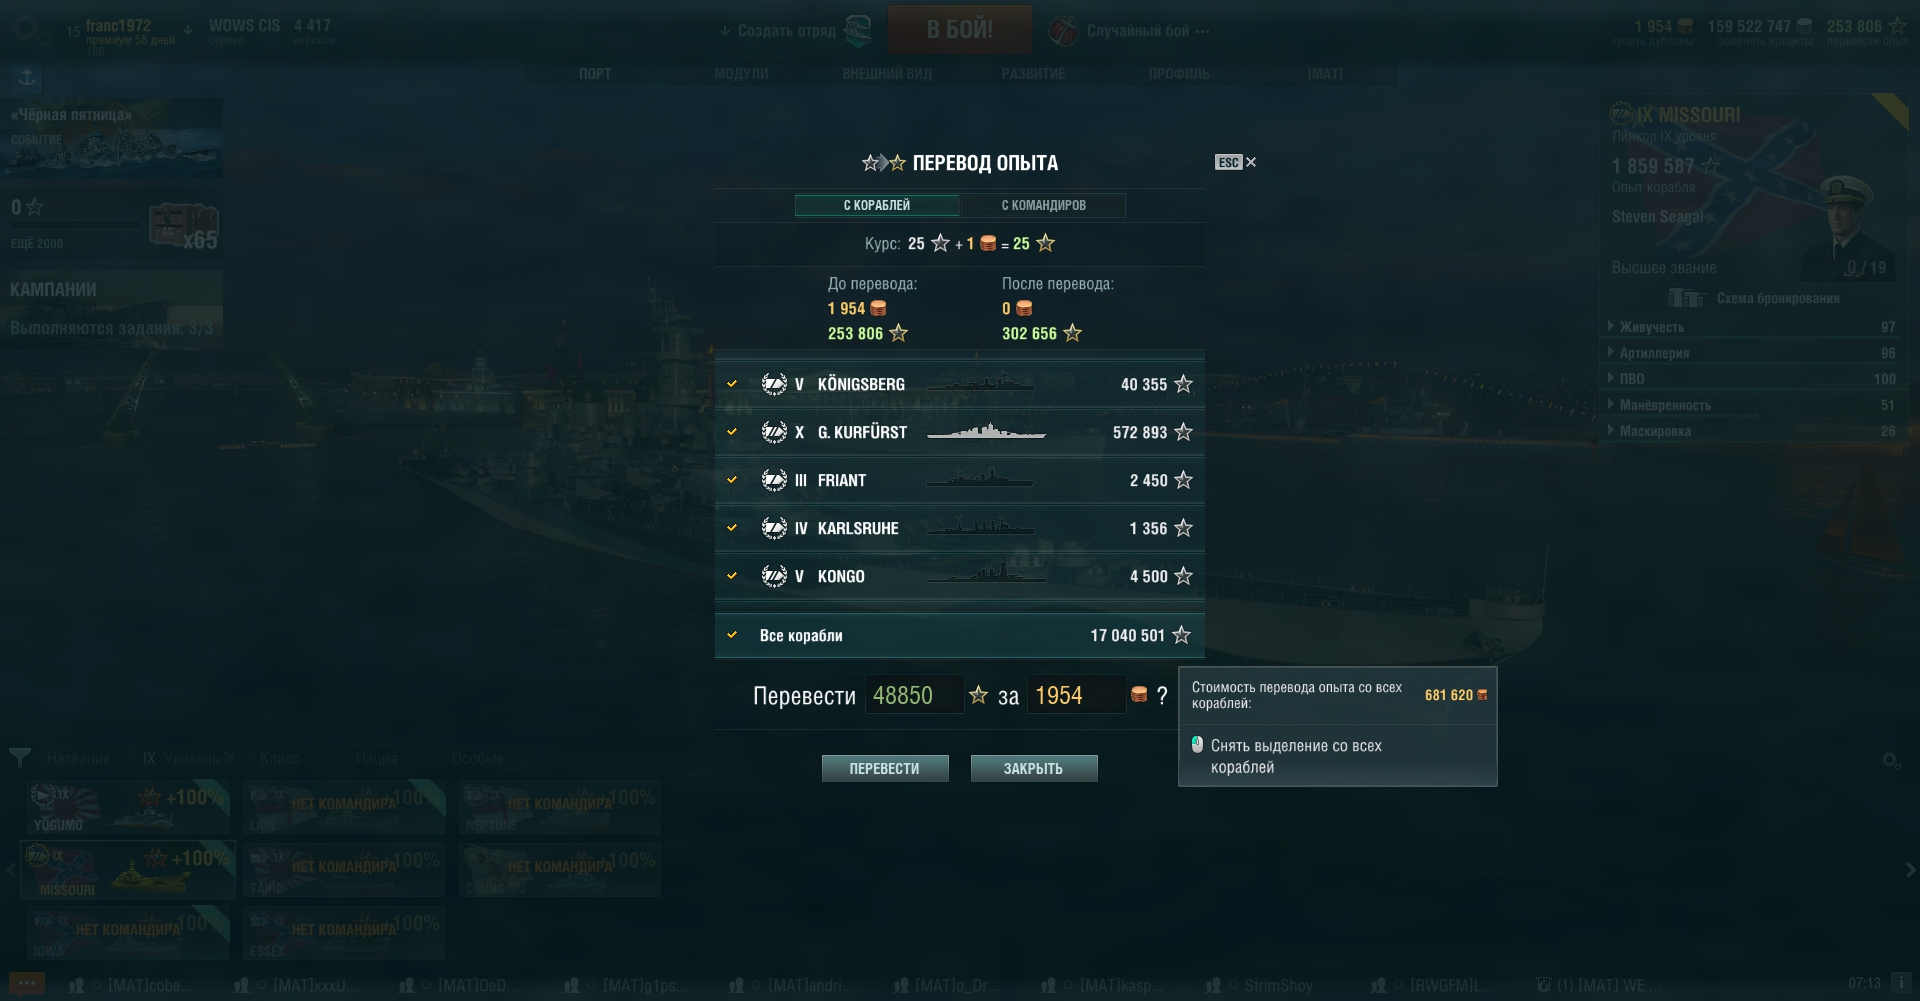This screenshot has width=1920, height=1001.
Task: Click the settings gear icon near carousel
Action: 1891,761
